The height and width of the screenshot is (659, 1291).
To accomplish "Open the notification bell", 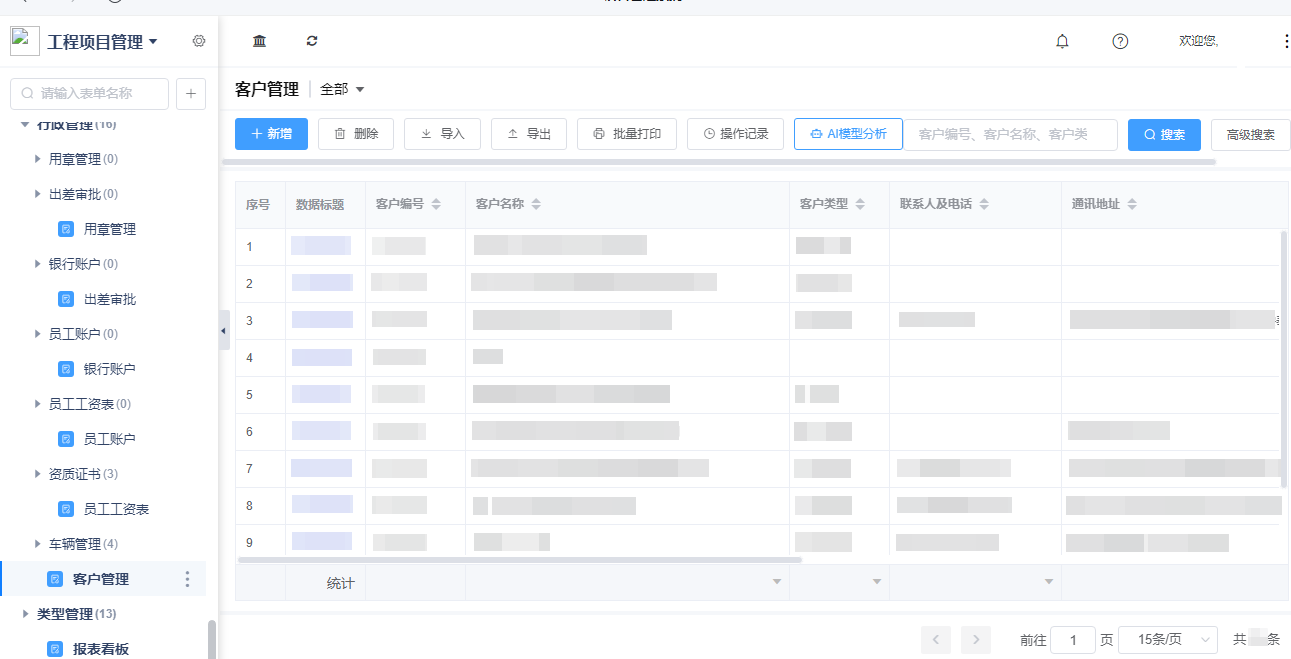I will 1062,41.
